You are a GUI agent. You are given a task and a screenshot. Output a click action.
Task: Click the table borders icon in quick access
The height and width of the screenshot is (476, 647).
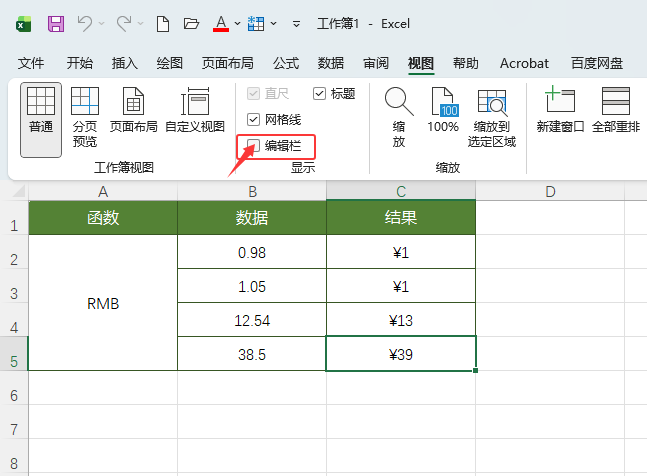[x=256, y=24]
